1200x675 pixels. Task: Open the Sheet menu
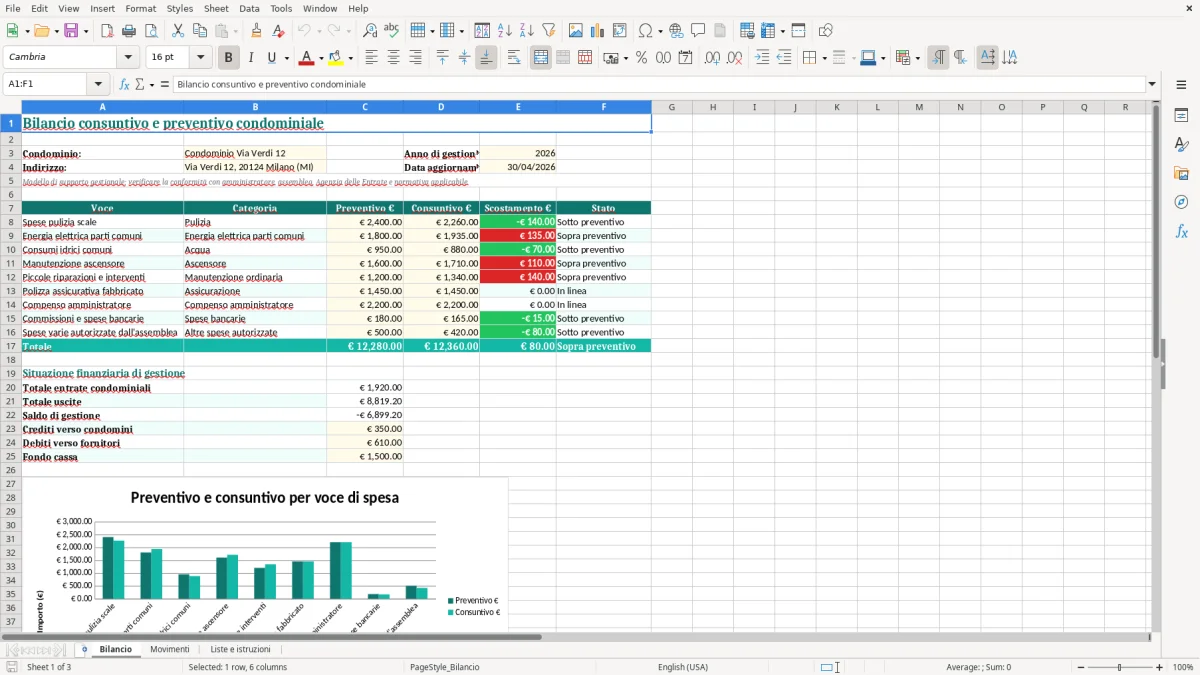(x=216, y=8)
